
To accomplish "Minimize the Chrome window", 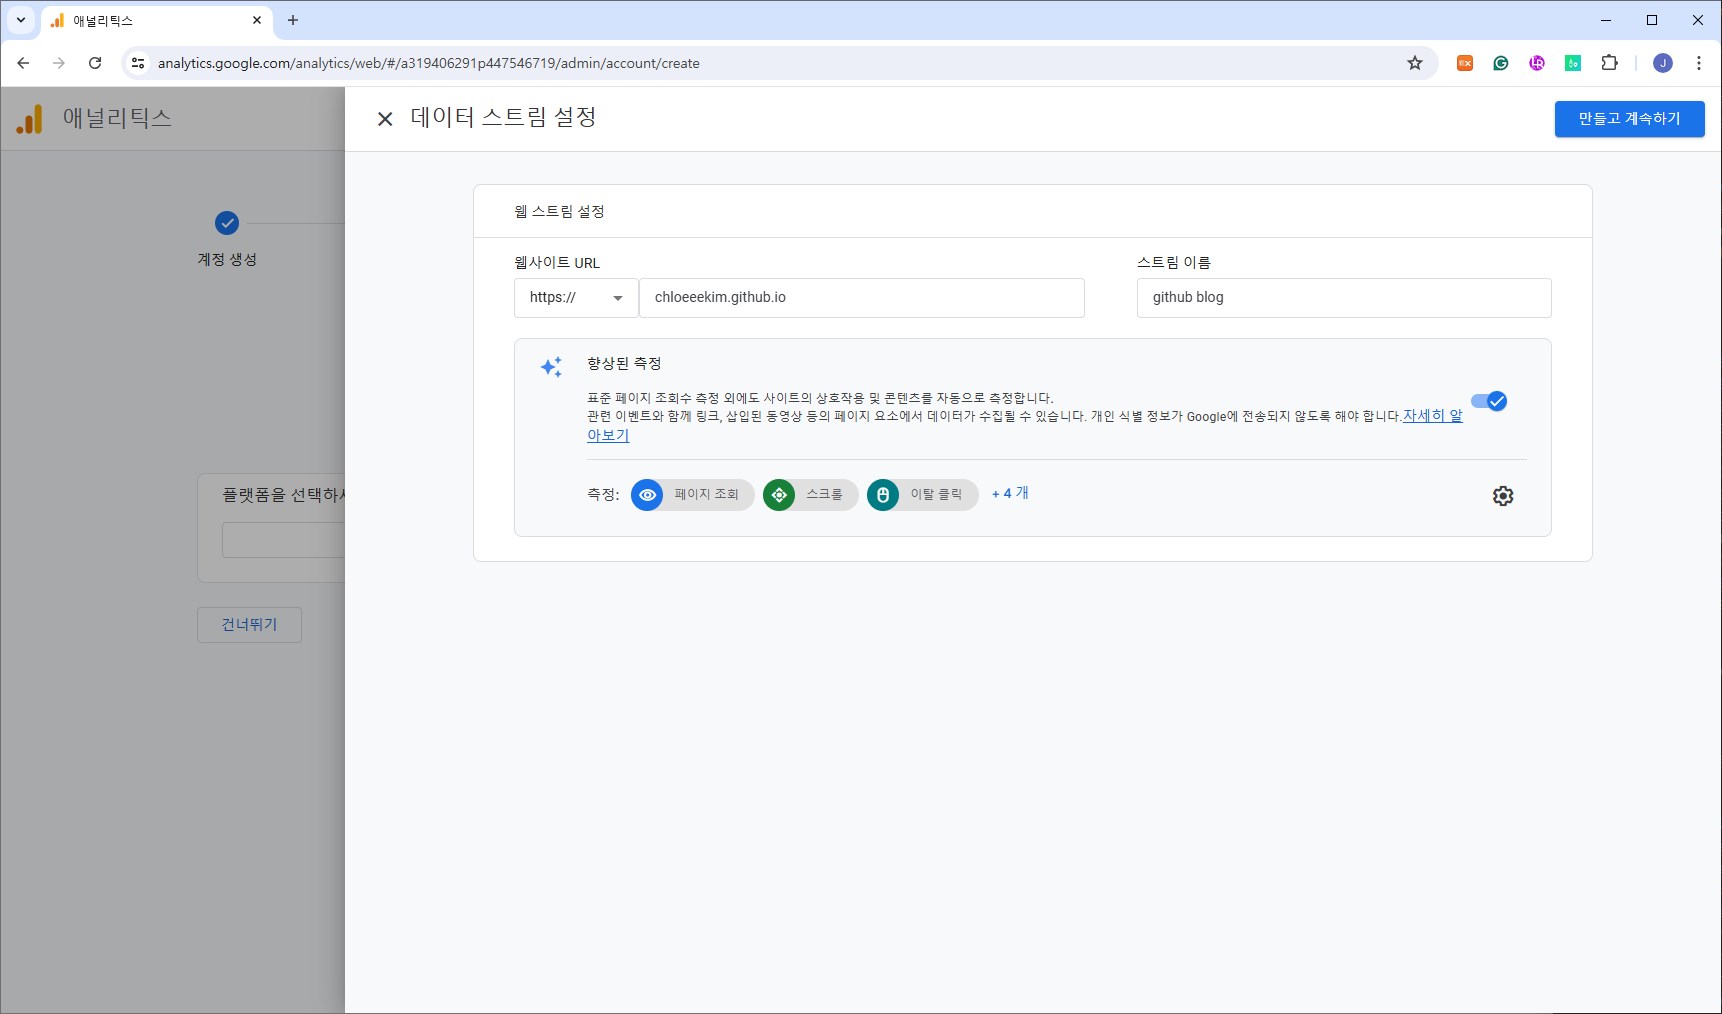I will (1606, 20).
